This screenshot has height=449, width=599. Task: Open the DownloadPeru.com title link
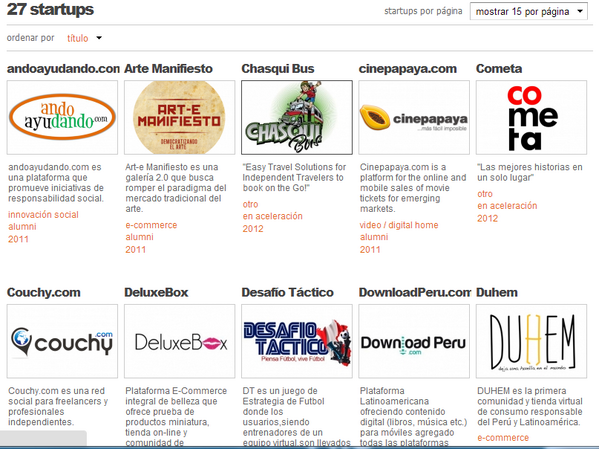click(x=415, y=293)
